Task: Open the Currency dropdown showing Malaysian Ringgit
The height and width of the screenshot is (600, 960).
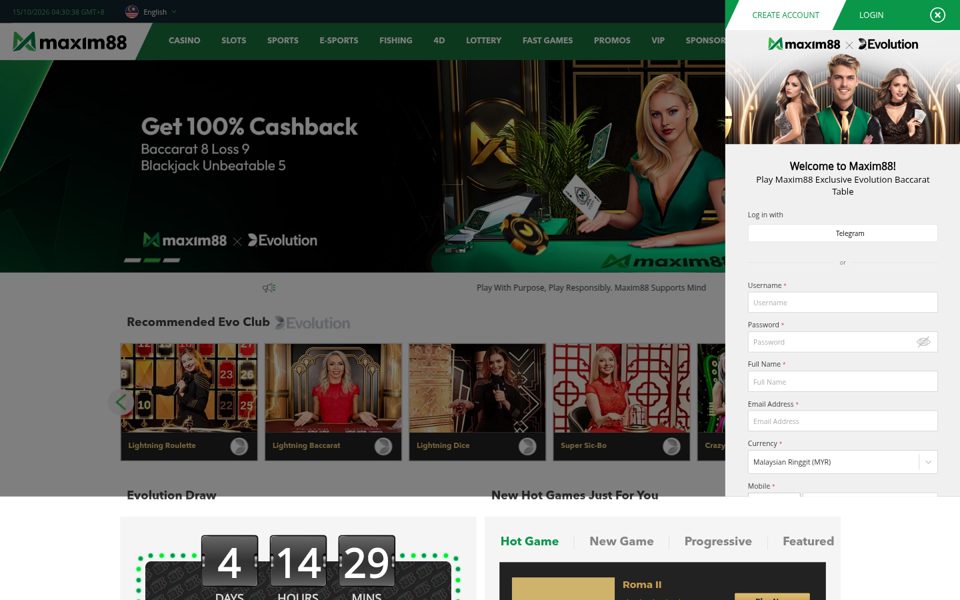Action: point(842,462)
